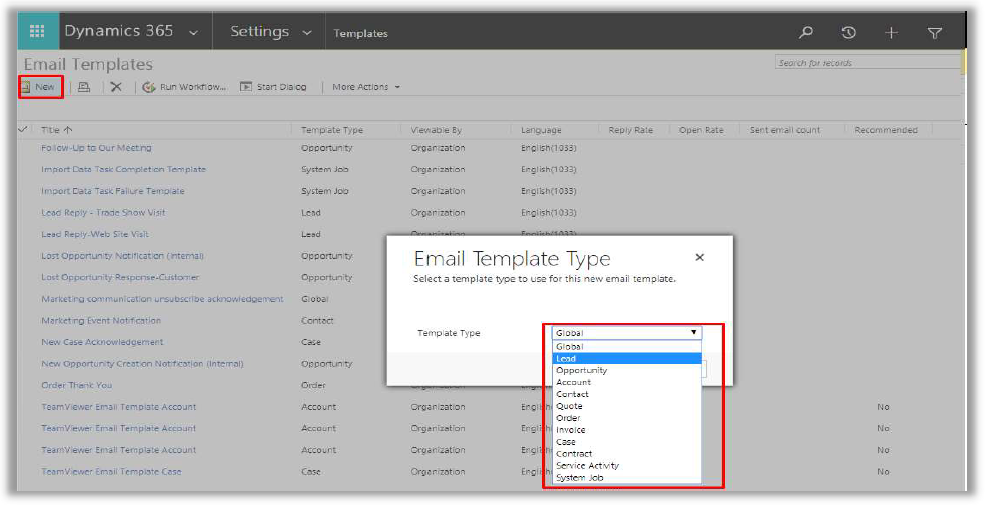Close the Email Template Type dialog
The image size is (995, 521).
click(699, 257)
